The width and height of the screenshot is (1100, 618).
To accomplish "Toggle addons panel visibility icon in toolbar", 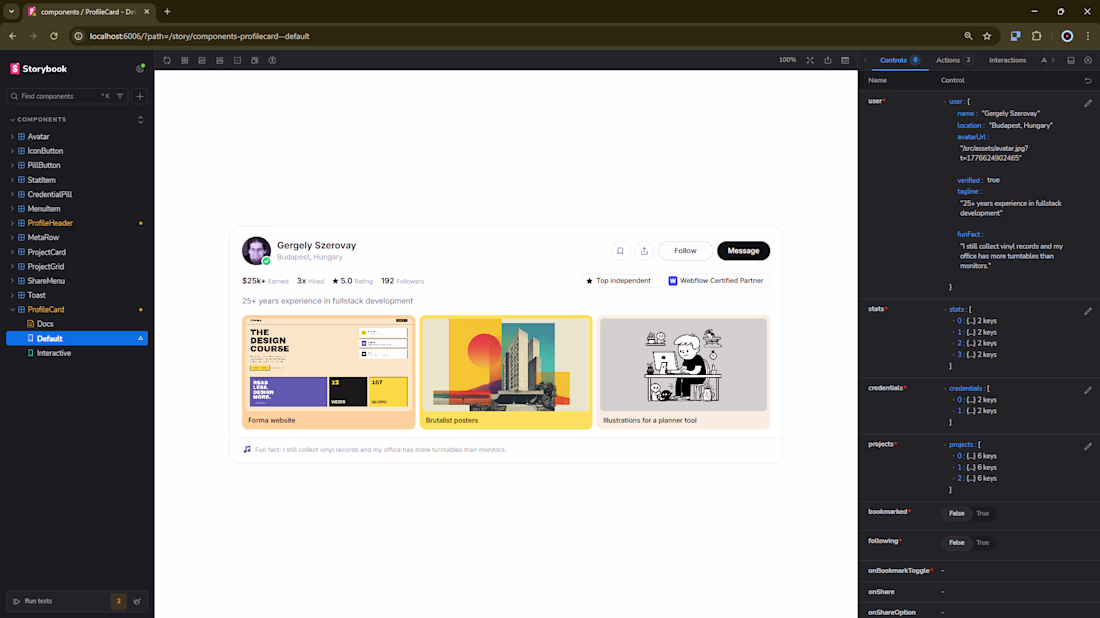I will click(x=845, y=60).
